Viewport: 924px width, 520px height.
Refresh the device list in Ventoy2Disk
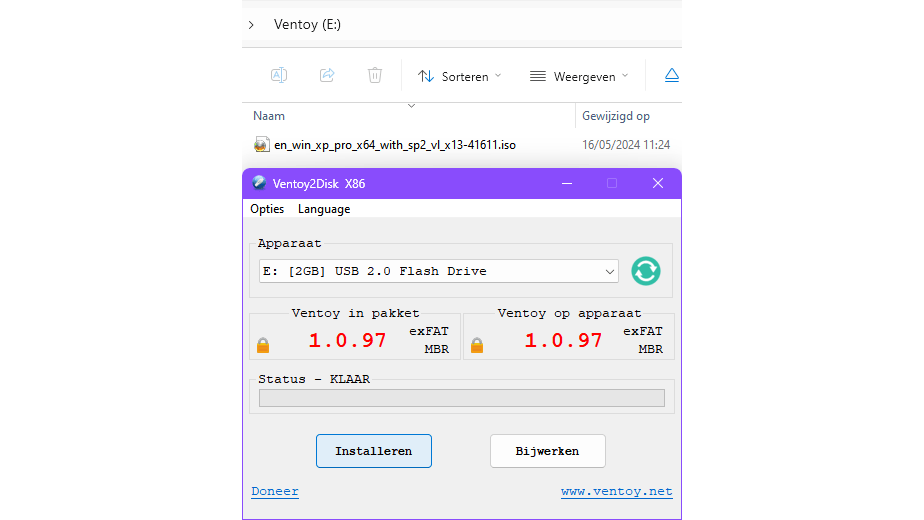pyautogui.click(x=646, y=271)
